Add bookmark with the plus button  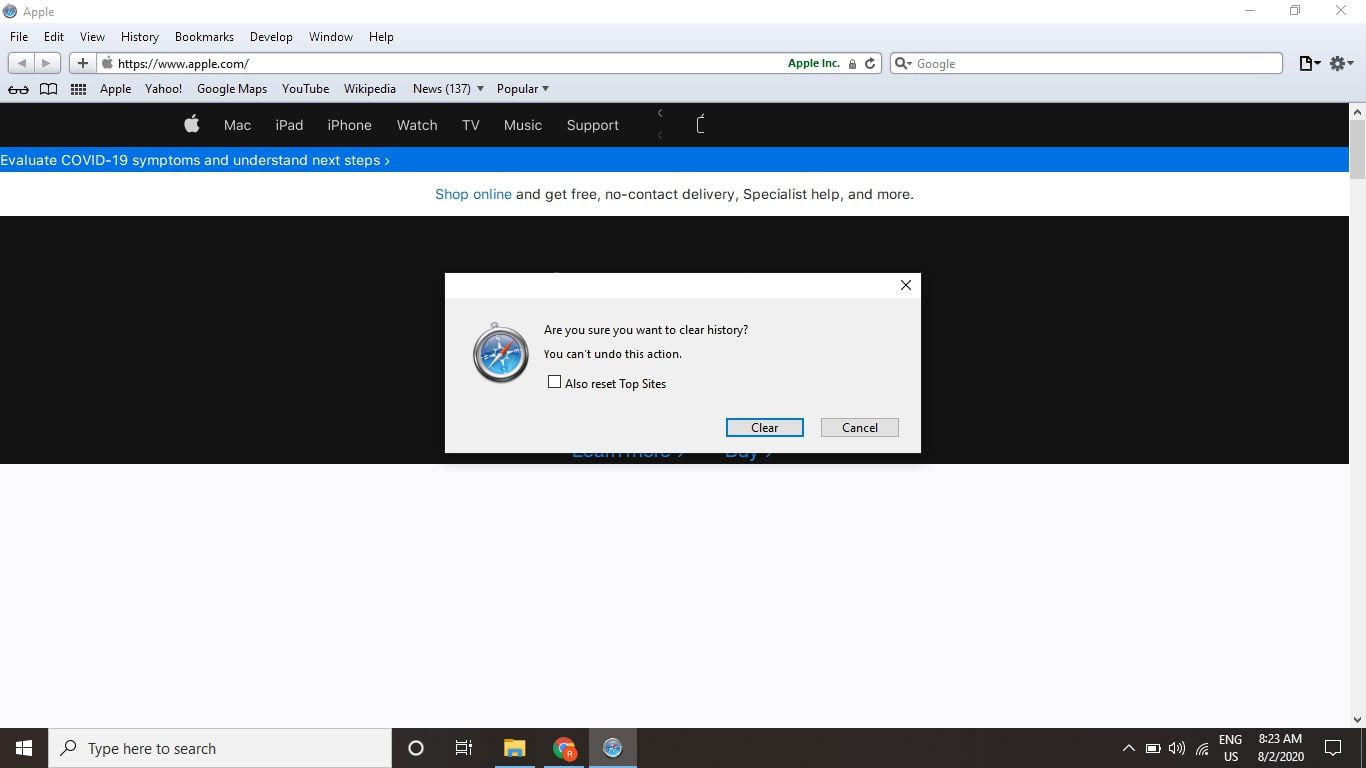pyautogui.click(x=82, y=63)
